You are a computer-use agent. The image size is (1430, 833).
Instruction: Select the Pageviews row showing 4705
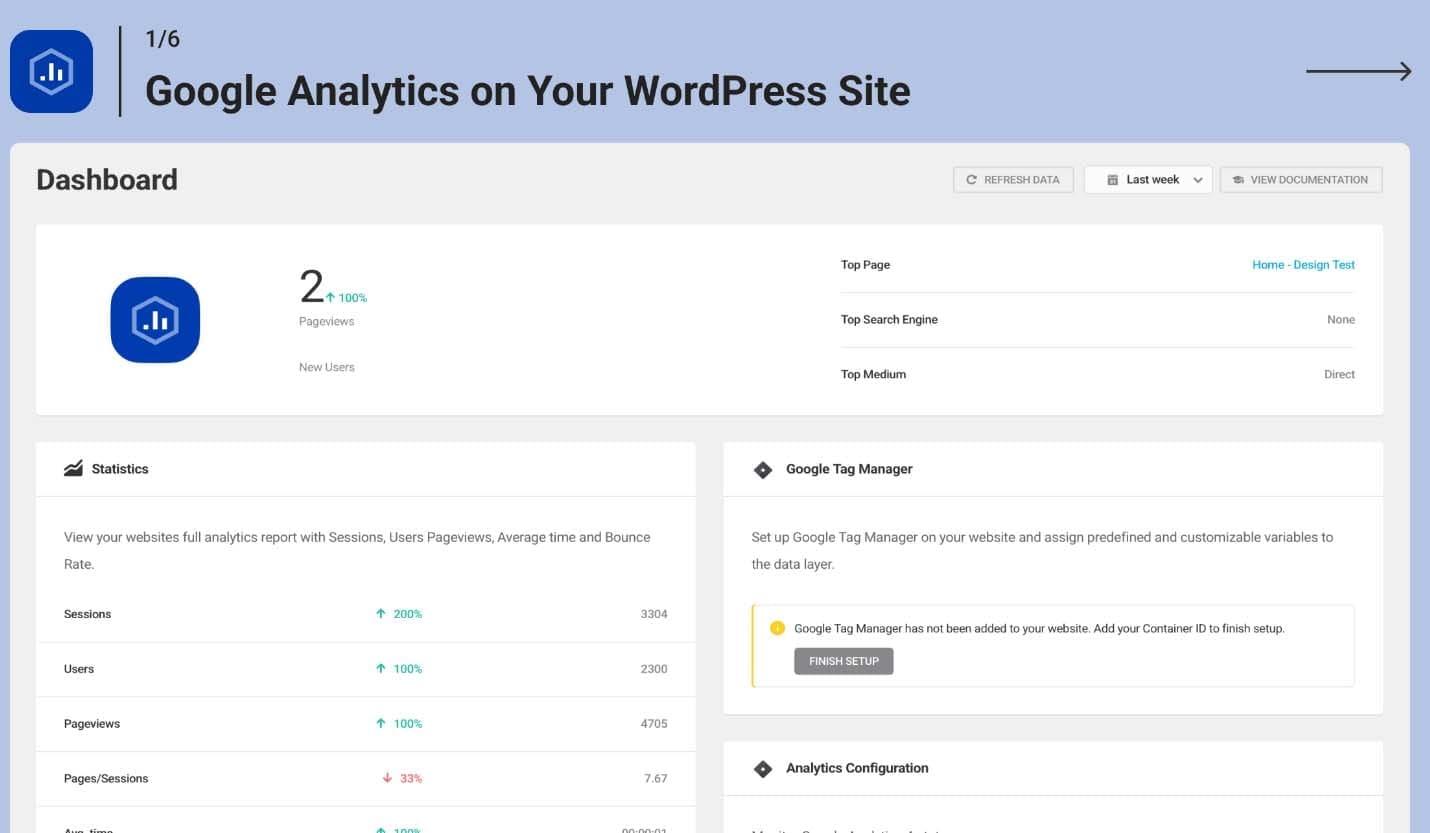365,724
